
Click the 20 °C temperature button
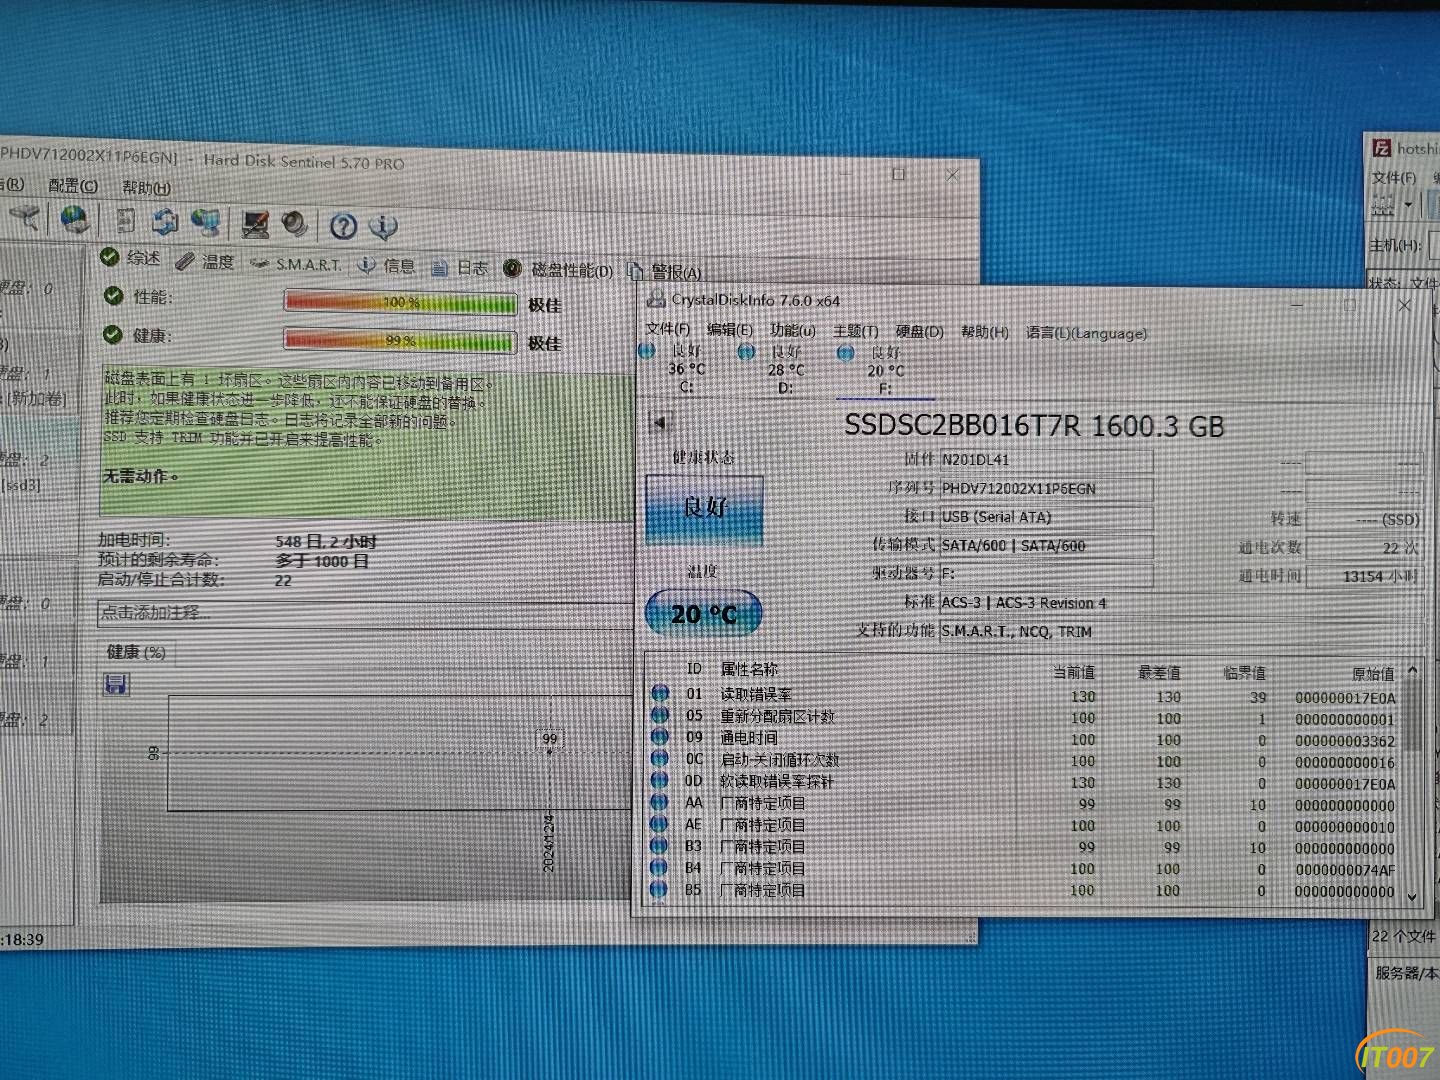704,614
